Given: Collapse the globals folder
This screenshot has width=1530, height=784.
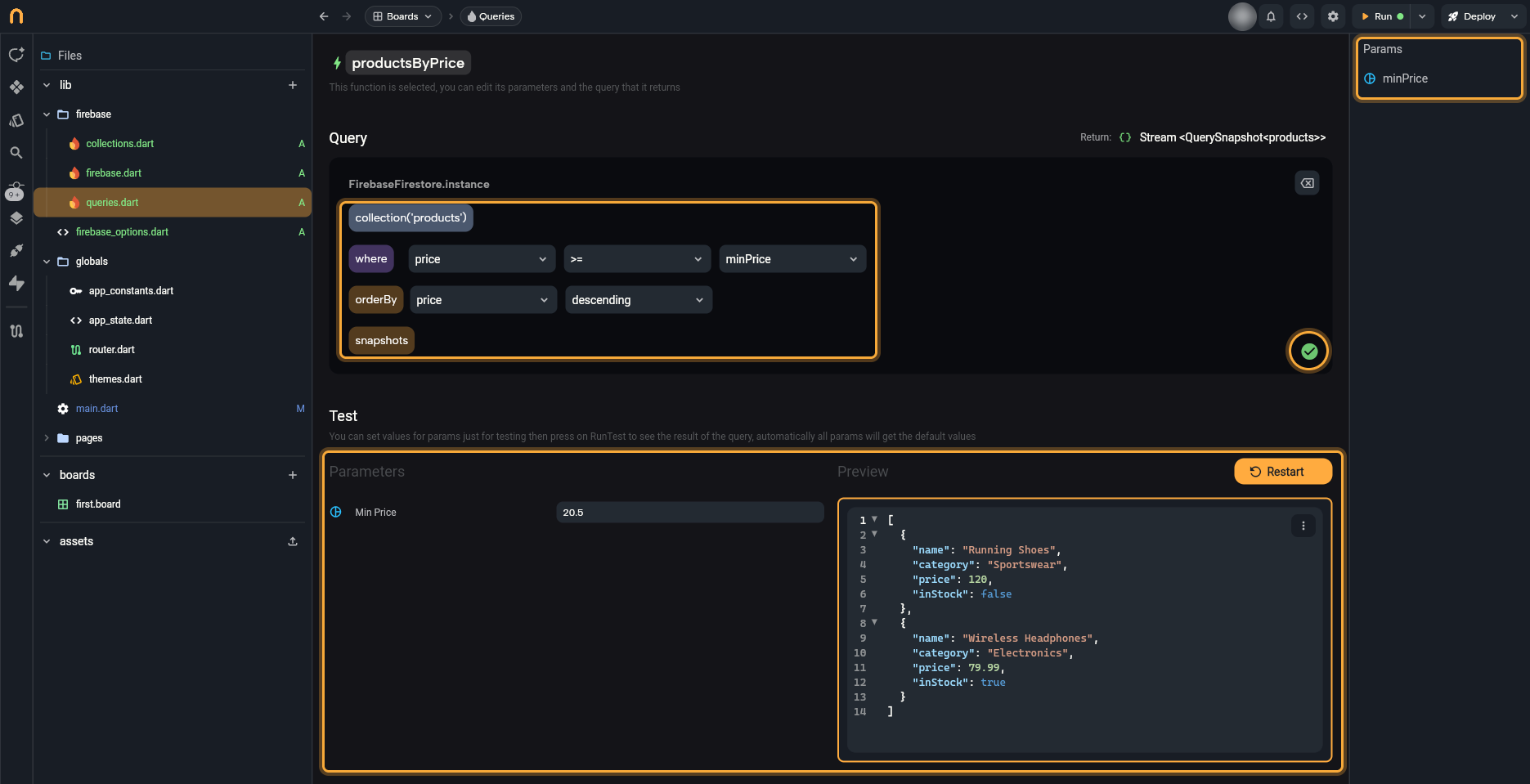Looking at the screenshot, I should pyautogui.click(x=47, y=261).
